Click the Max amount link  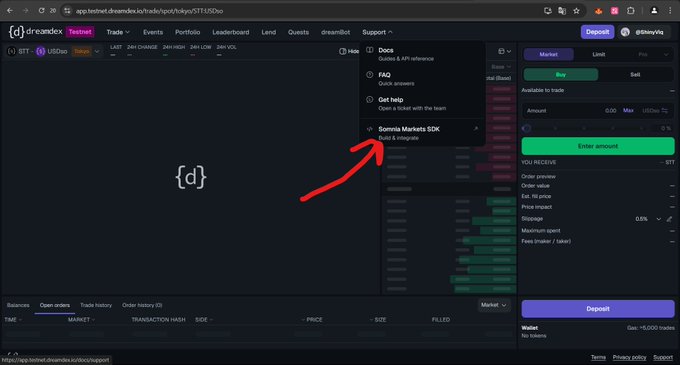[628, 111]
